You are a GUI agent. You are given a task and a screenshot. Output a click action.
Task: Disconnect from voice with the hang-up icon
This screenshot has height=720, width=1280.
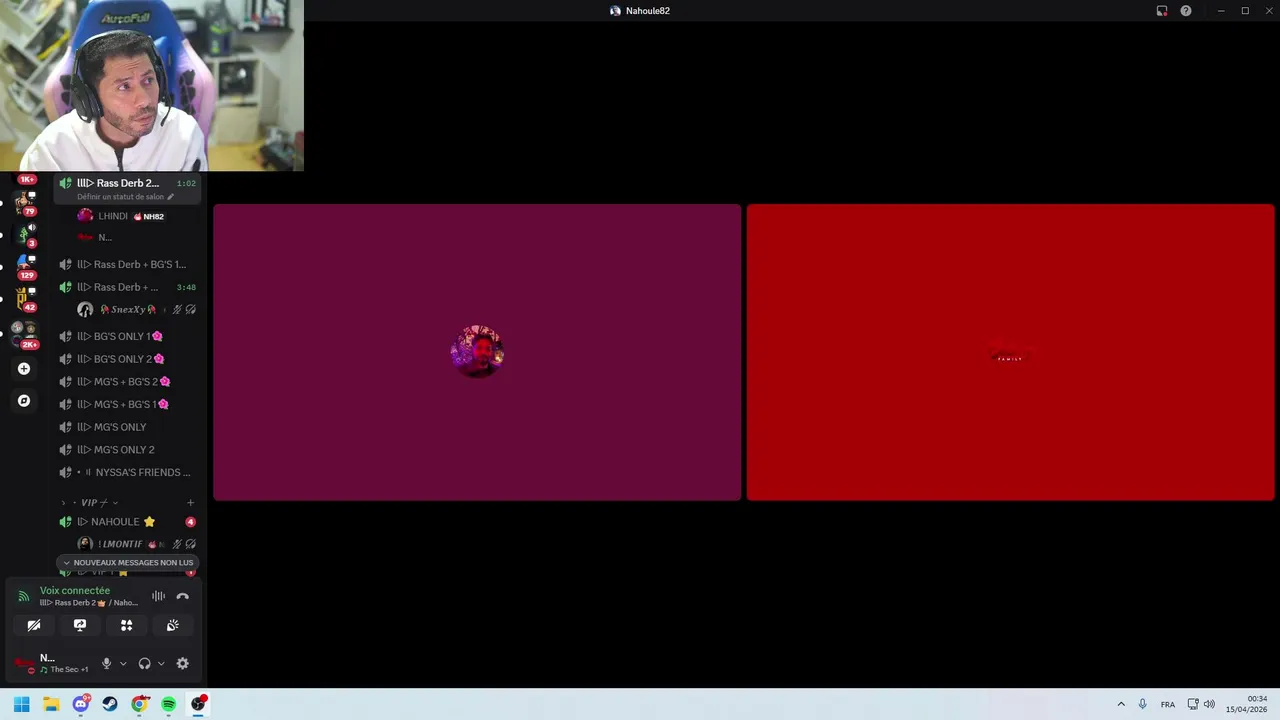pos(182,596)
